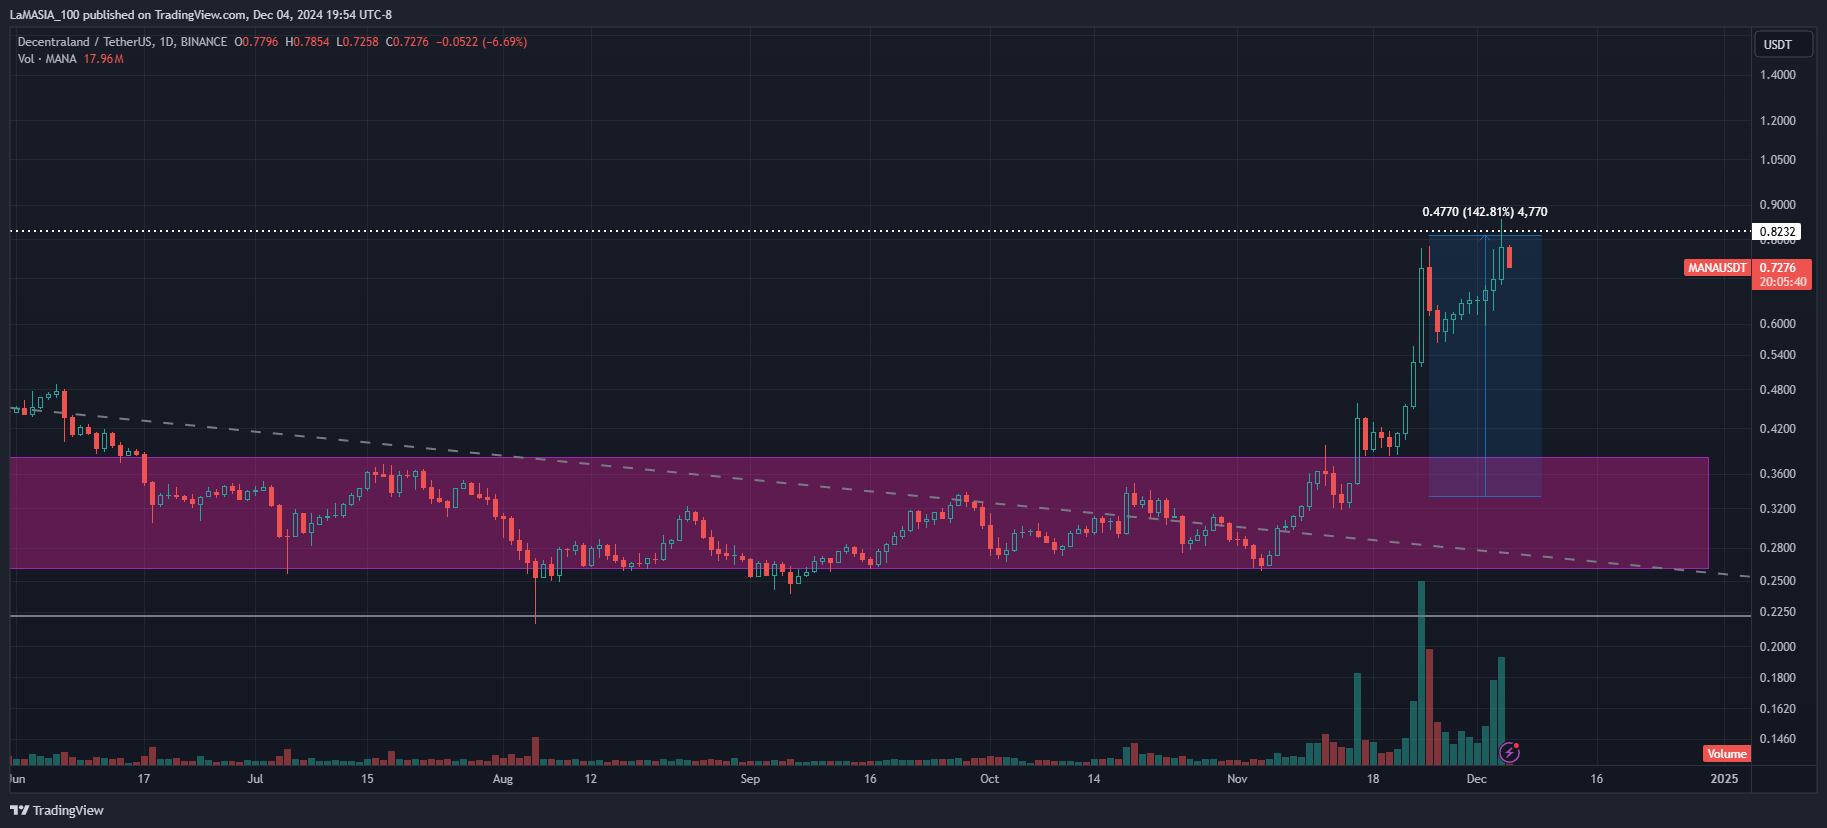The width and height of the screenshot is (1827, 828).
Task: Click the low value L0.7258
Action: pyautogui.click(x=357, y=42)
